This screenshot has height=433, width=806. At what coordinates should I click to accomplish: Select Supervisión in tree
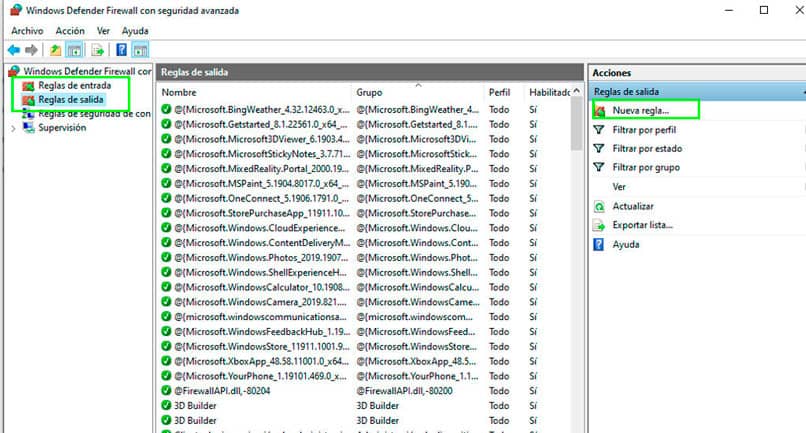pyautogui.click(x=62, y=128)
